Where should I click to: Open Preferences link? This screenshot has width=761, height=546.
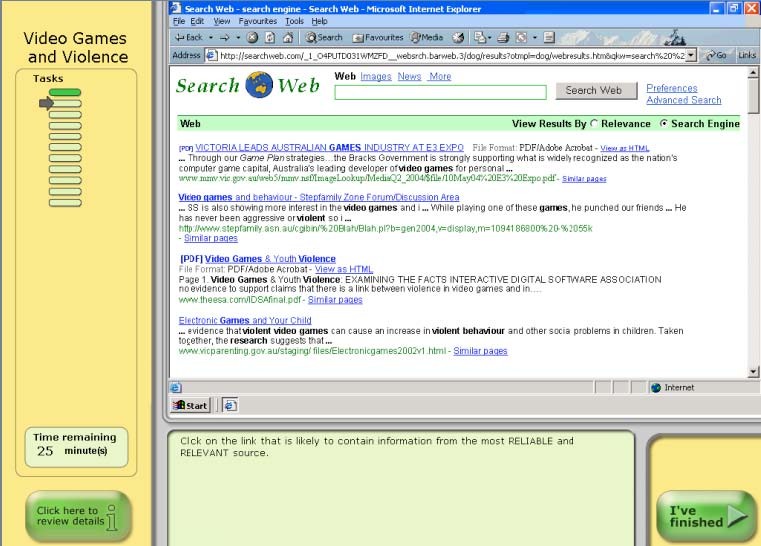pos(672,88)
